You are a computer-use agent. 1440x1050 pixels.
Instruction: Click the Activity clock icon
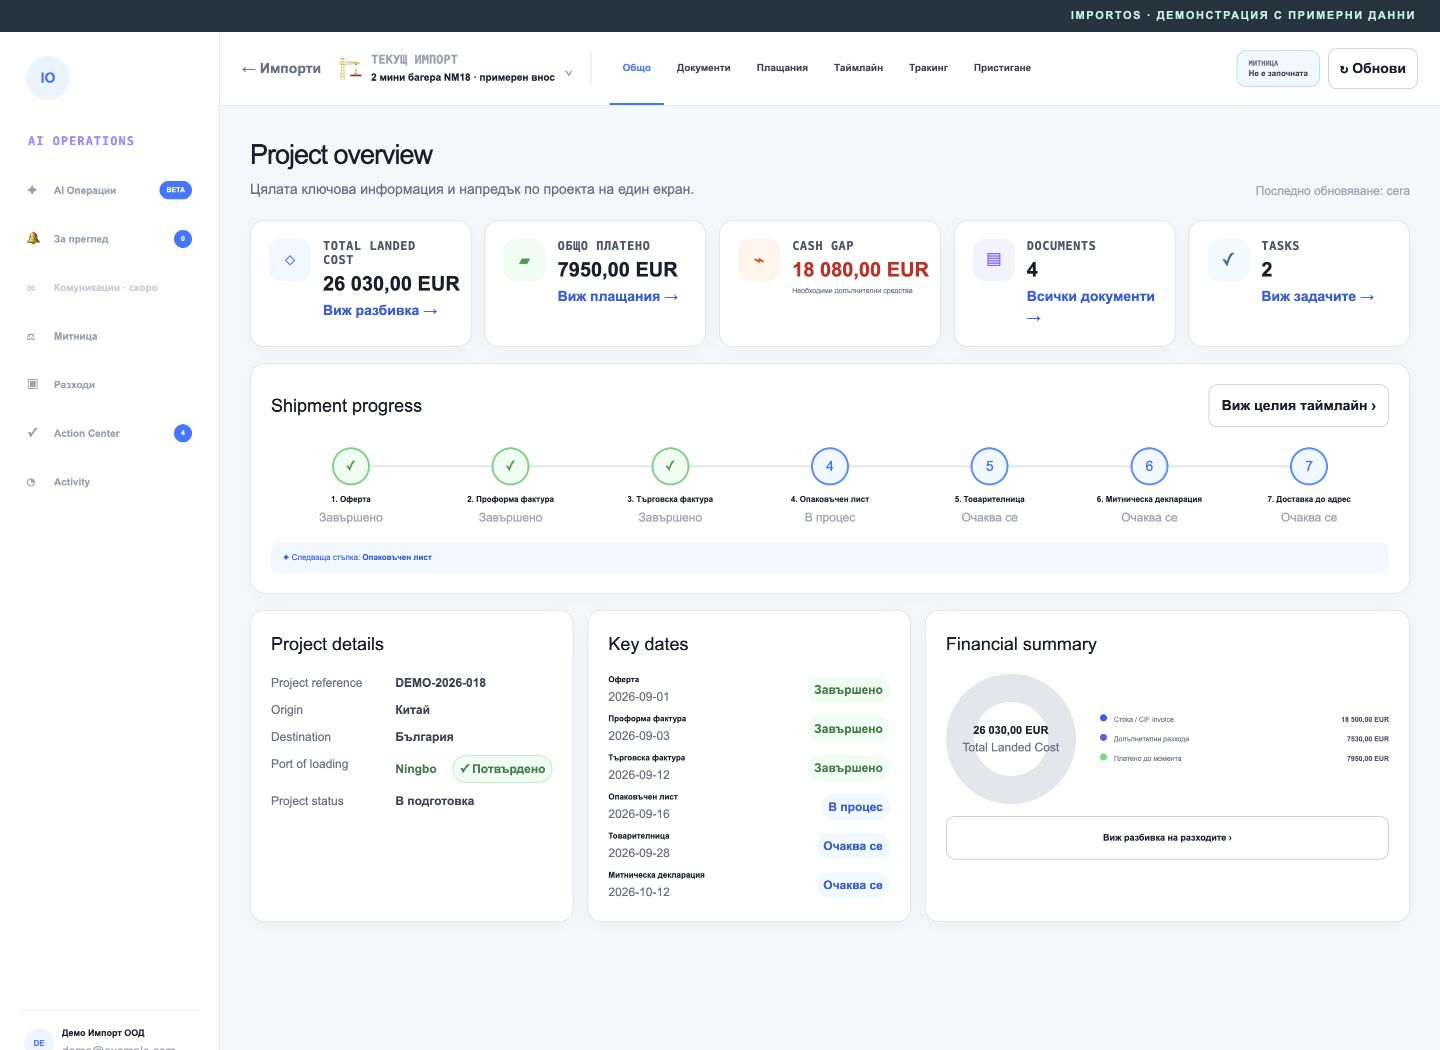pyautogui.click(x=31, y=482)
